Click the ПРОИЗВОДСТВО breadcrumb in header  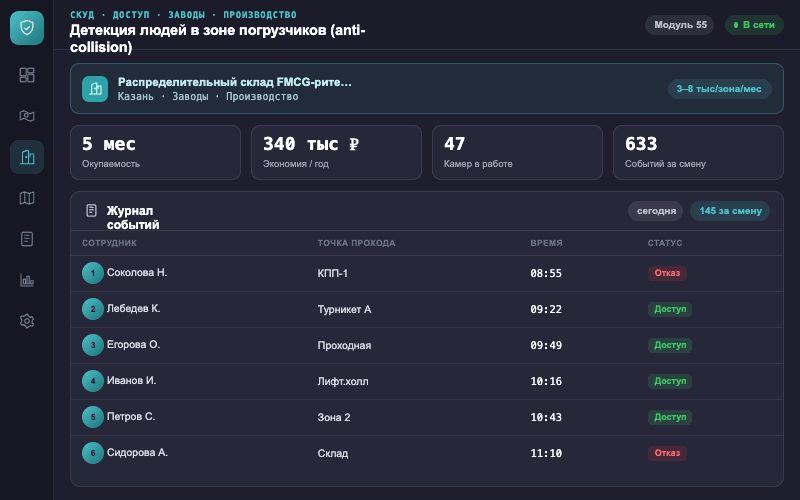point(260,14)
